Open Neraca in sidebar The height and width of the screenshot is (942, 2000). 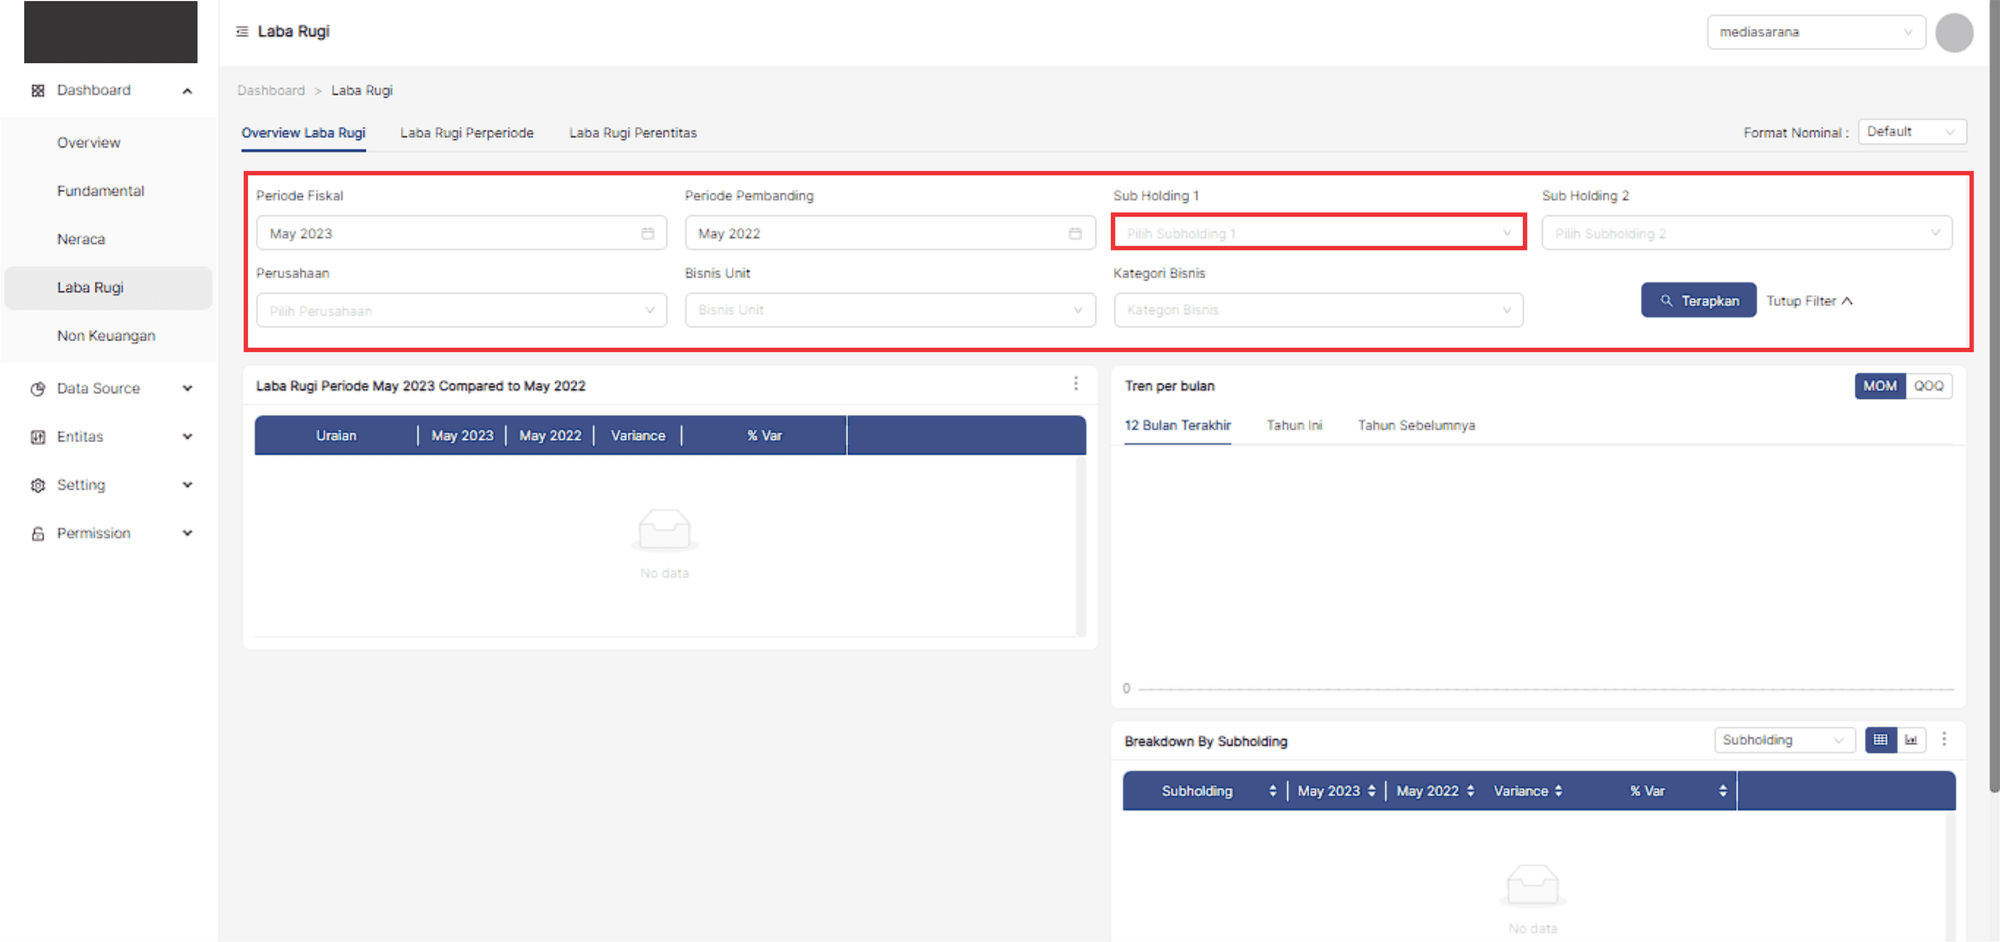point(81,239)
